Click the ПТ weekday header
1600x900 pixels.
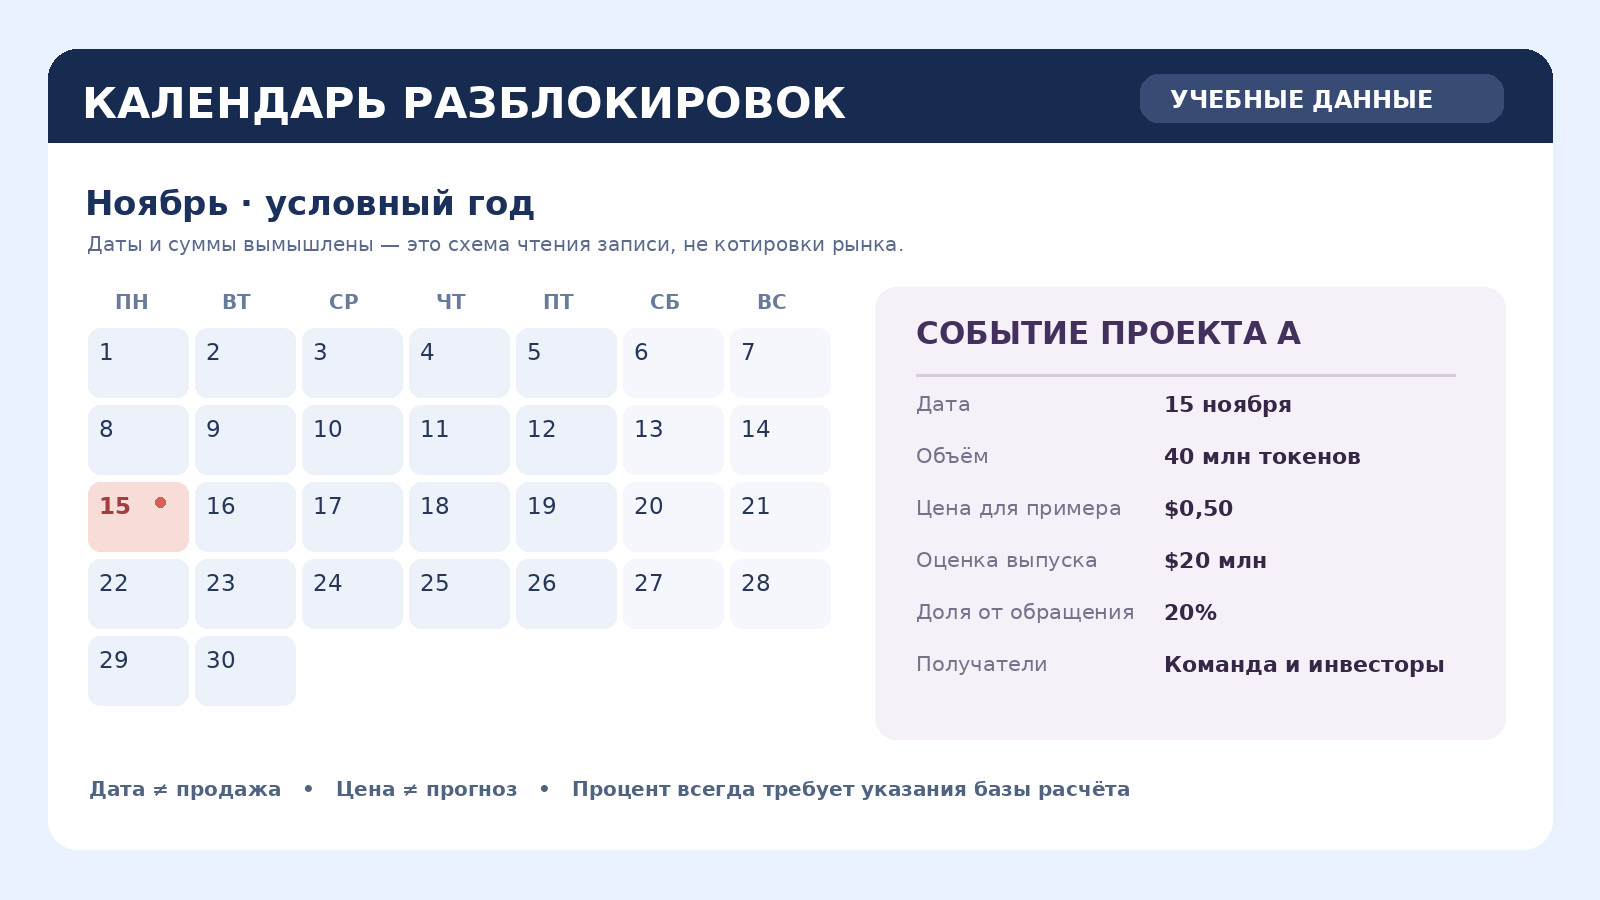coord(558,302)
